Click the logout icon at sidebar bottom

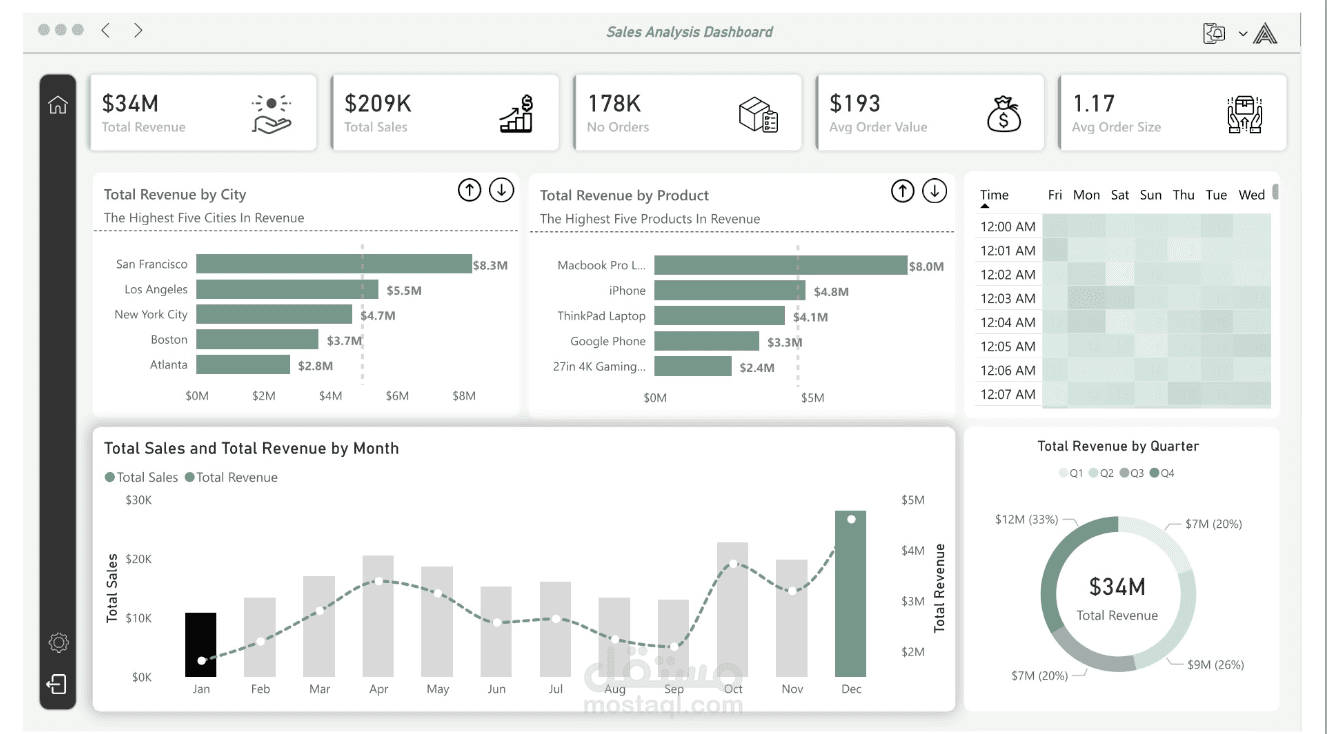pos(57,684)
